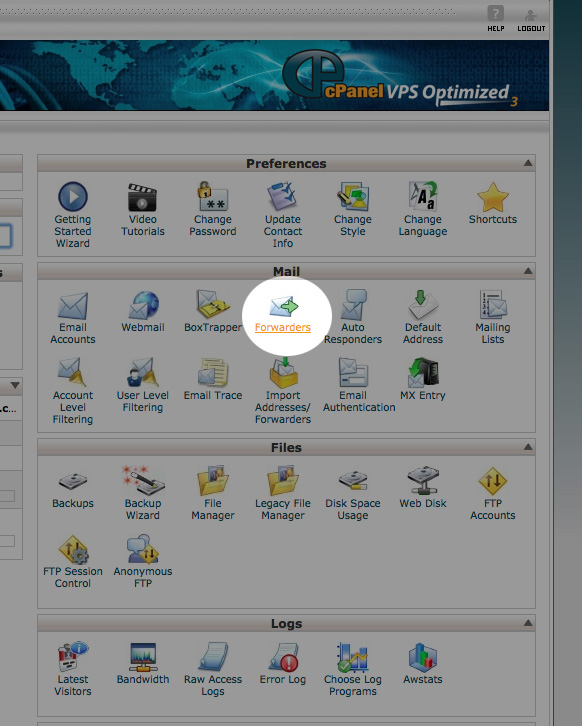Open BoxTrapper icon

coord(213,305)
